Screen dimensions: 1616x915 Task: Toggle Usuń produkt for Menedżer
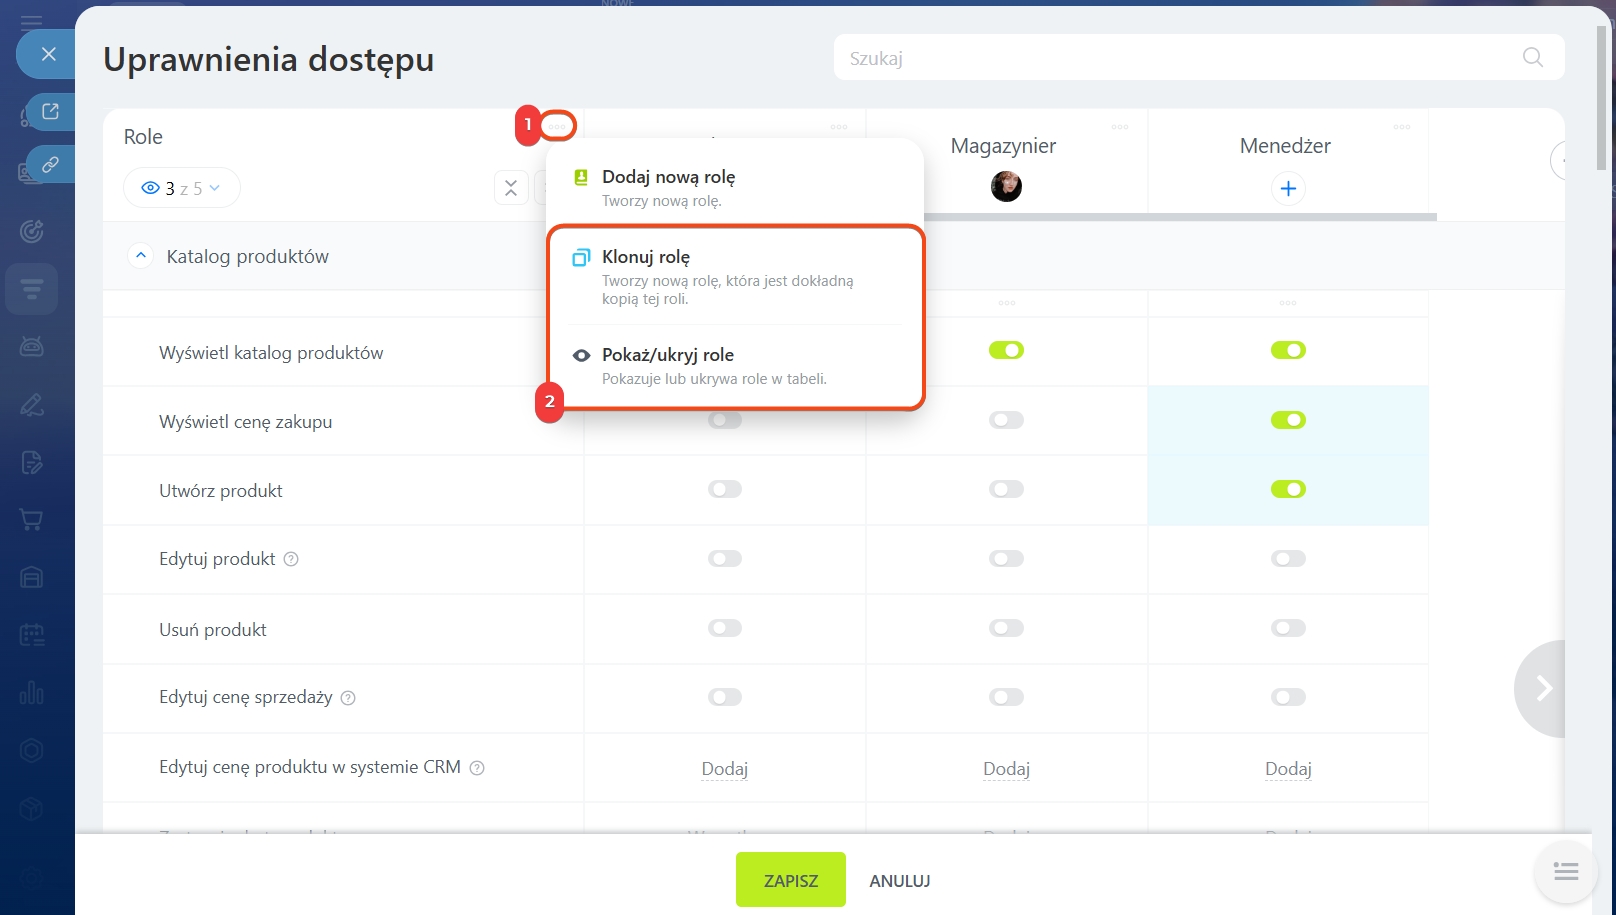(x=1288, y=628)
